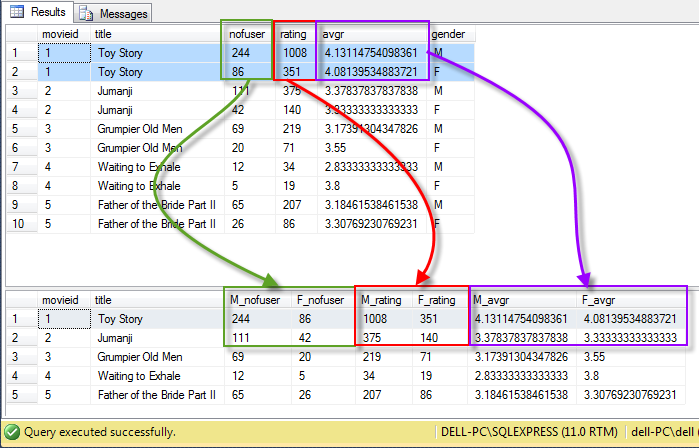Image resolution: width=699 pixels, height=448 pixels.
Task: Select the F_rating column header
Action: click(x=438, y=299)
